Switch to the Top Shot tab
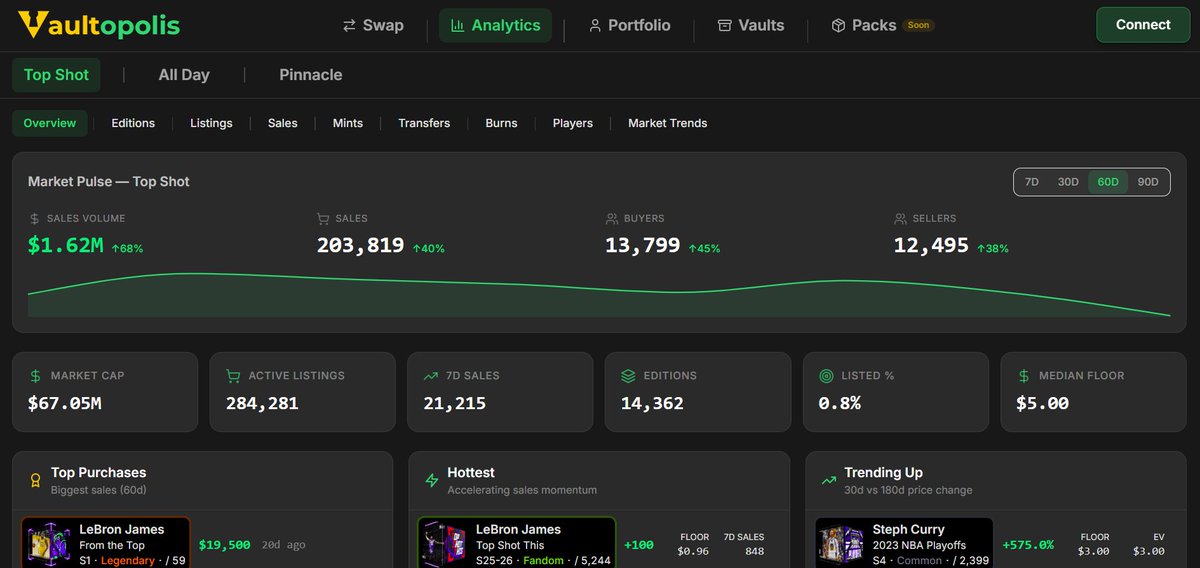The height and width of the screenshot is (568, 1200). click(56, 75)
